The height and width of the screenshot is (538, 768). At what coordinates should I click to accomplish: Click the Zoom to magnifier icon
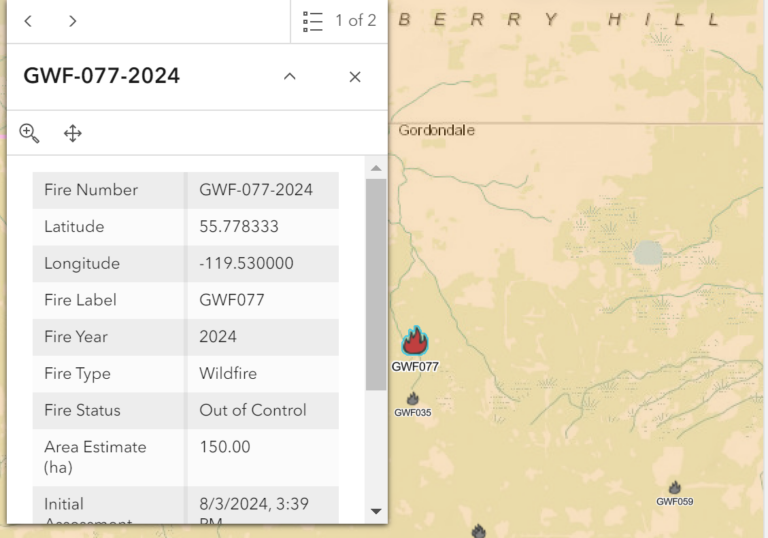tap(29, 133)
